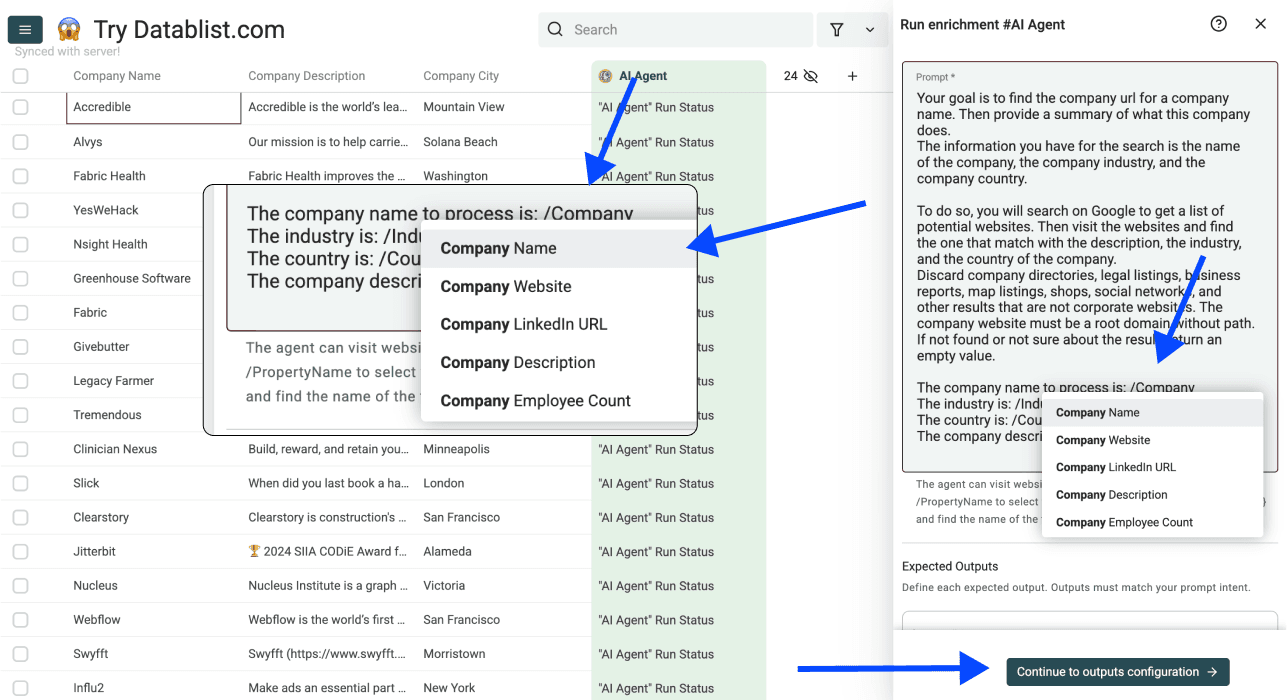Screen dimensions: 1287x700
Task: Open the hamburger menu top left
Action: tap(25, 29)
